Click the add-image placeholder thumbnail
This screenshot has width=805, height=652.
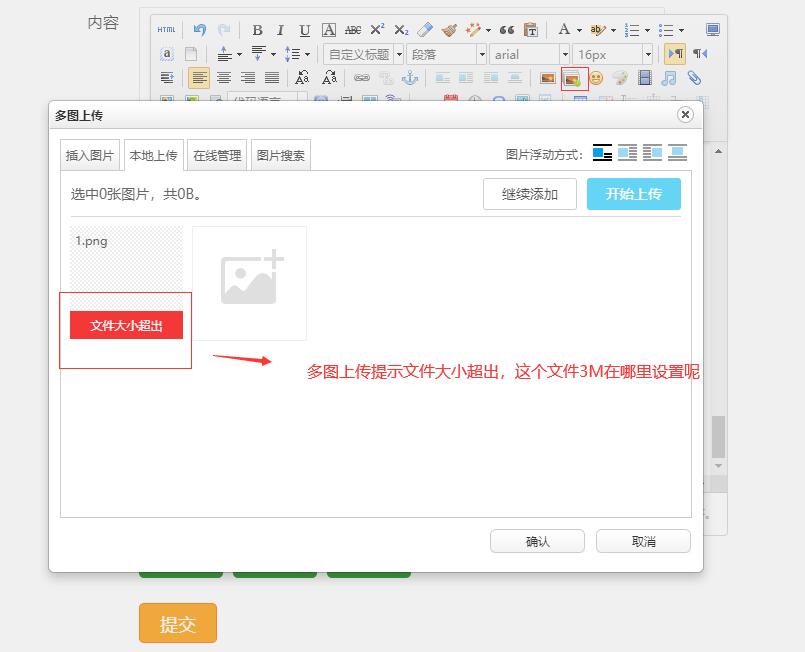pyautogui.click(x=249, y=283)
